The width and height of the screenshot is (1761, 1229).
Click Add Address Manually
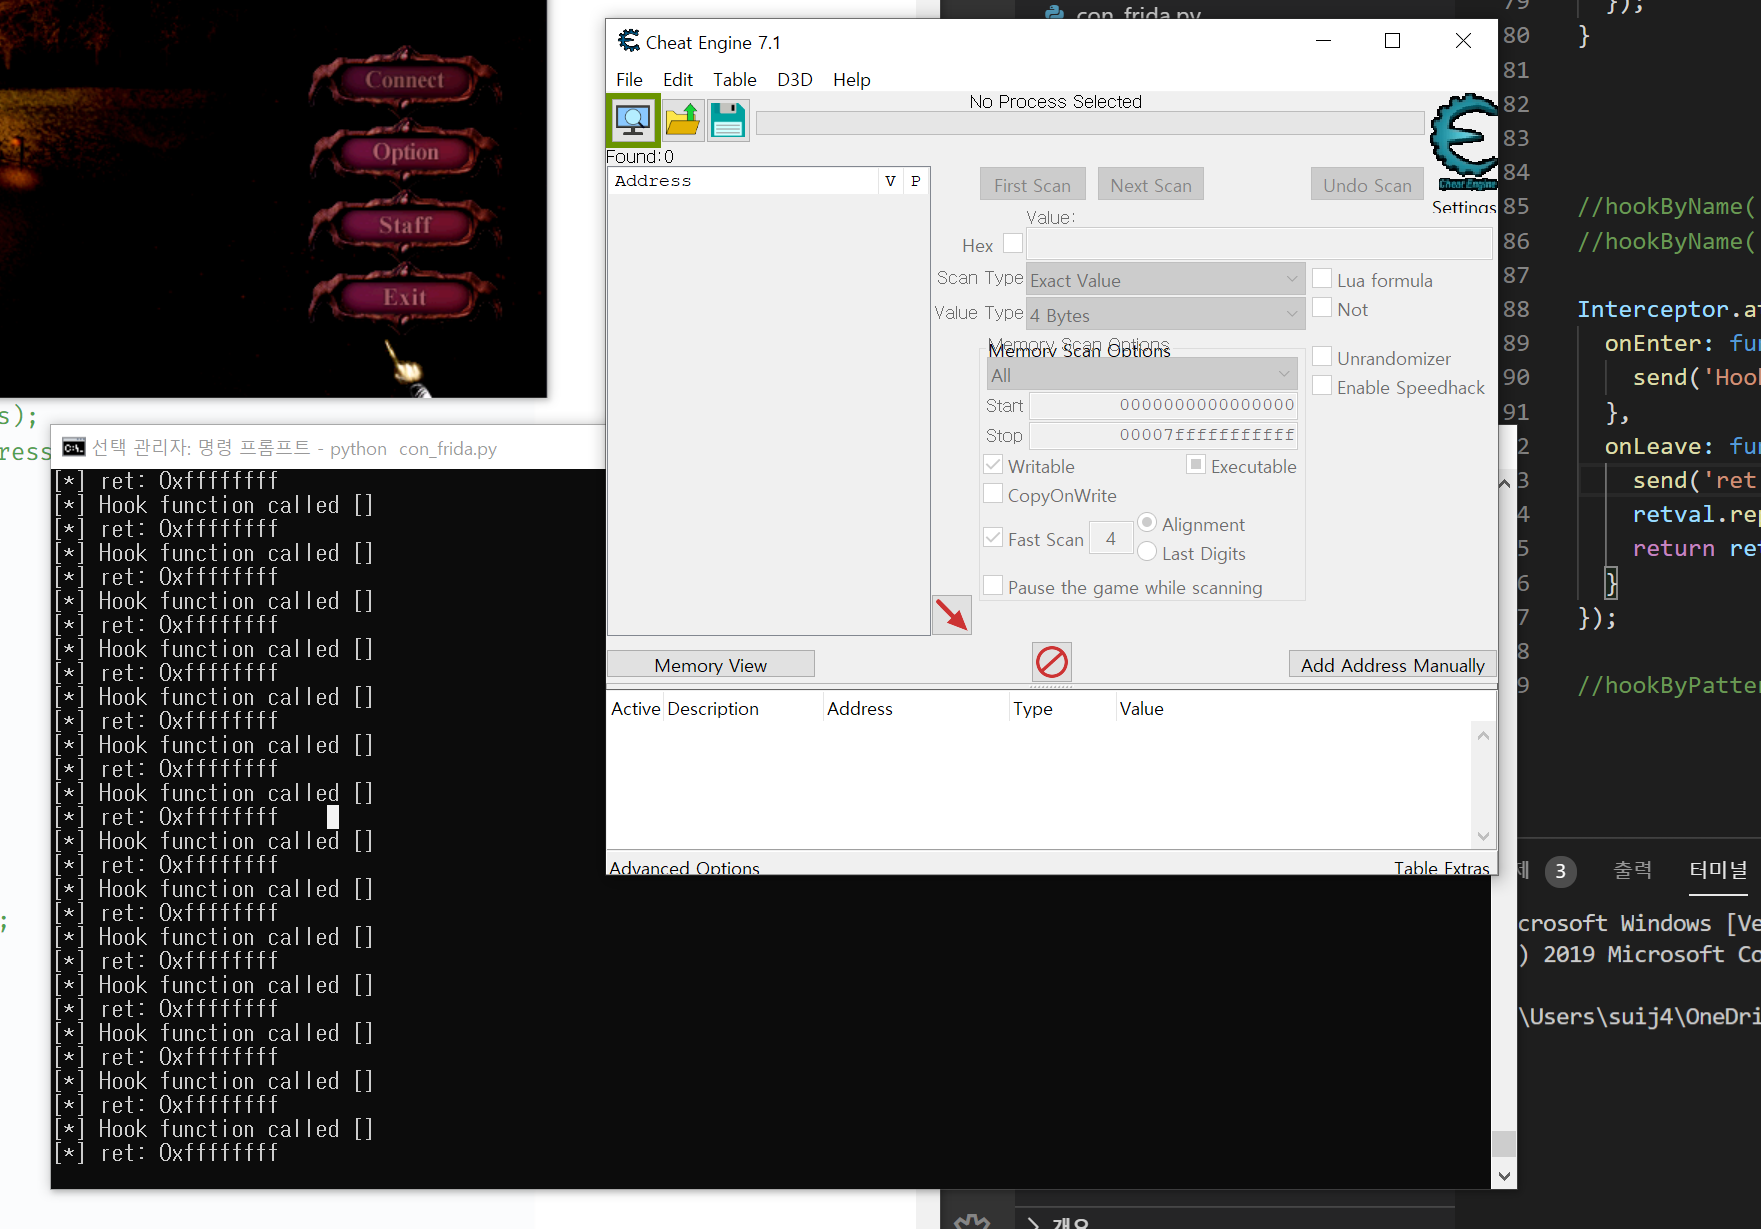coord(1392,663)
